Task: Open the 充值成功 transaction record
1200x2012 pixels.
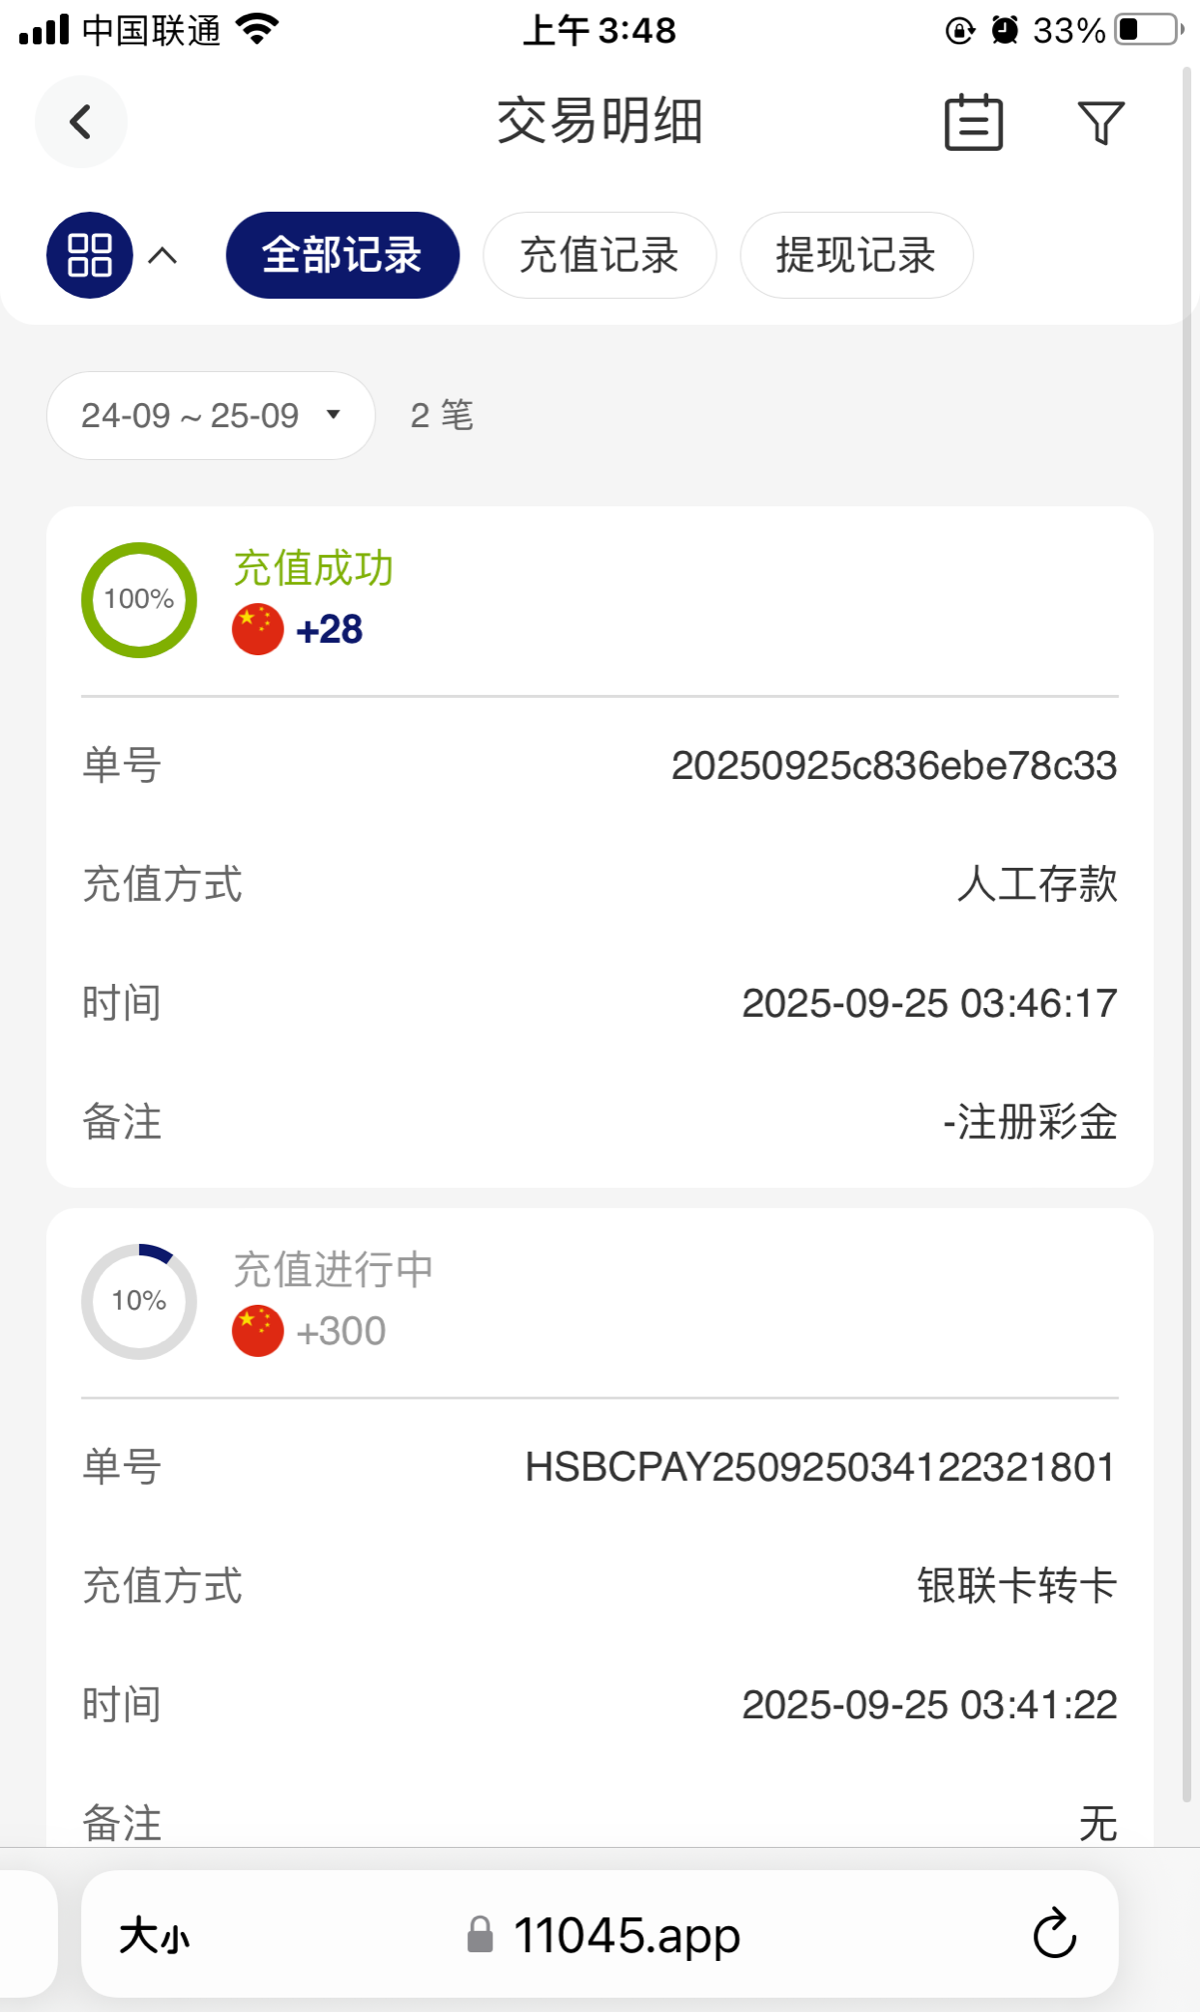Action: [313, 568]
